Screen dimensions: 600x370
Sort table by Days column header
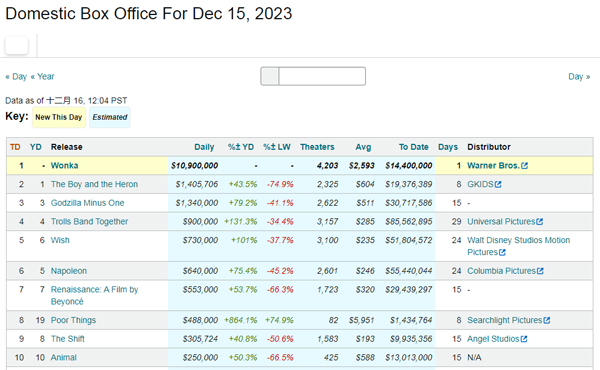[448, 147]
